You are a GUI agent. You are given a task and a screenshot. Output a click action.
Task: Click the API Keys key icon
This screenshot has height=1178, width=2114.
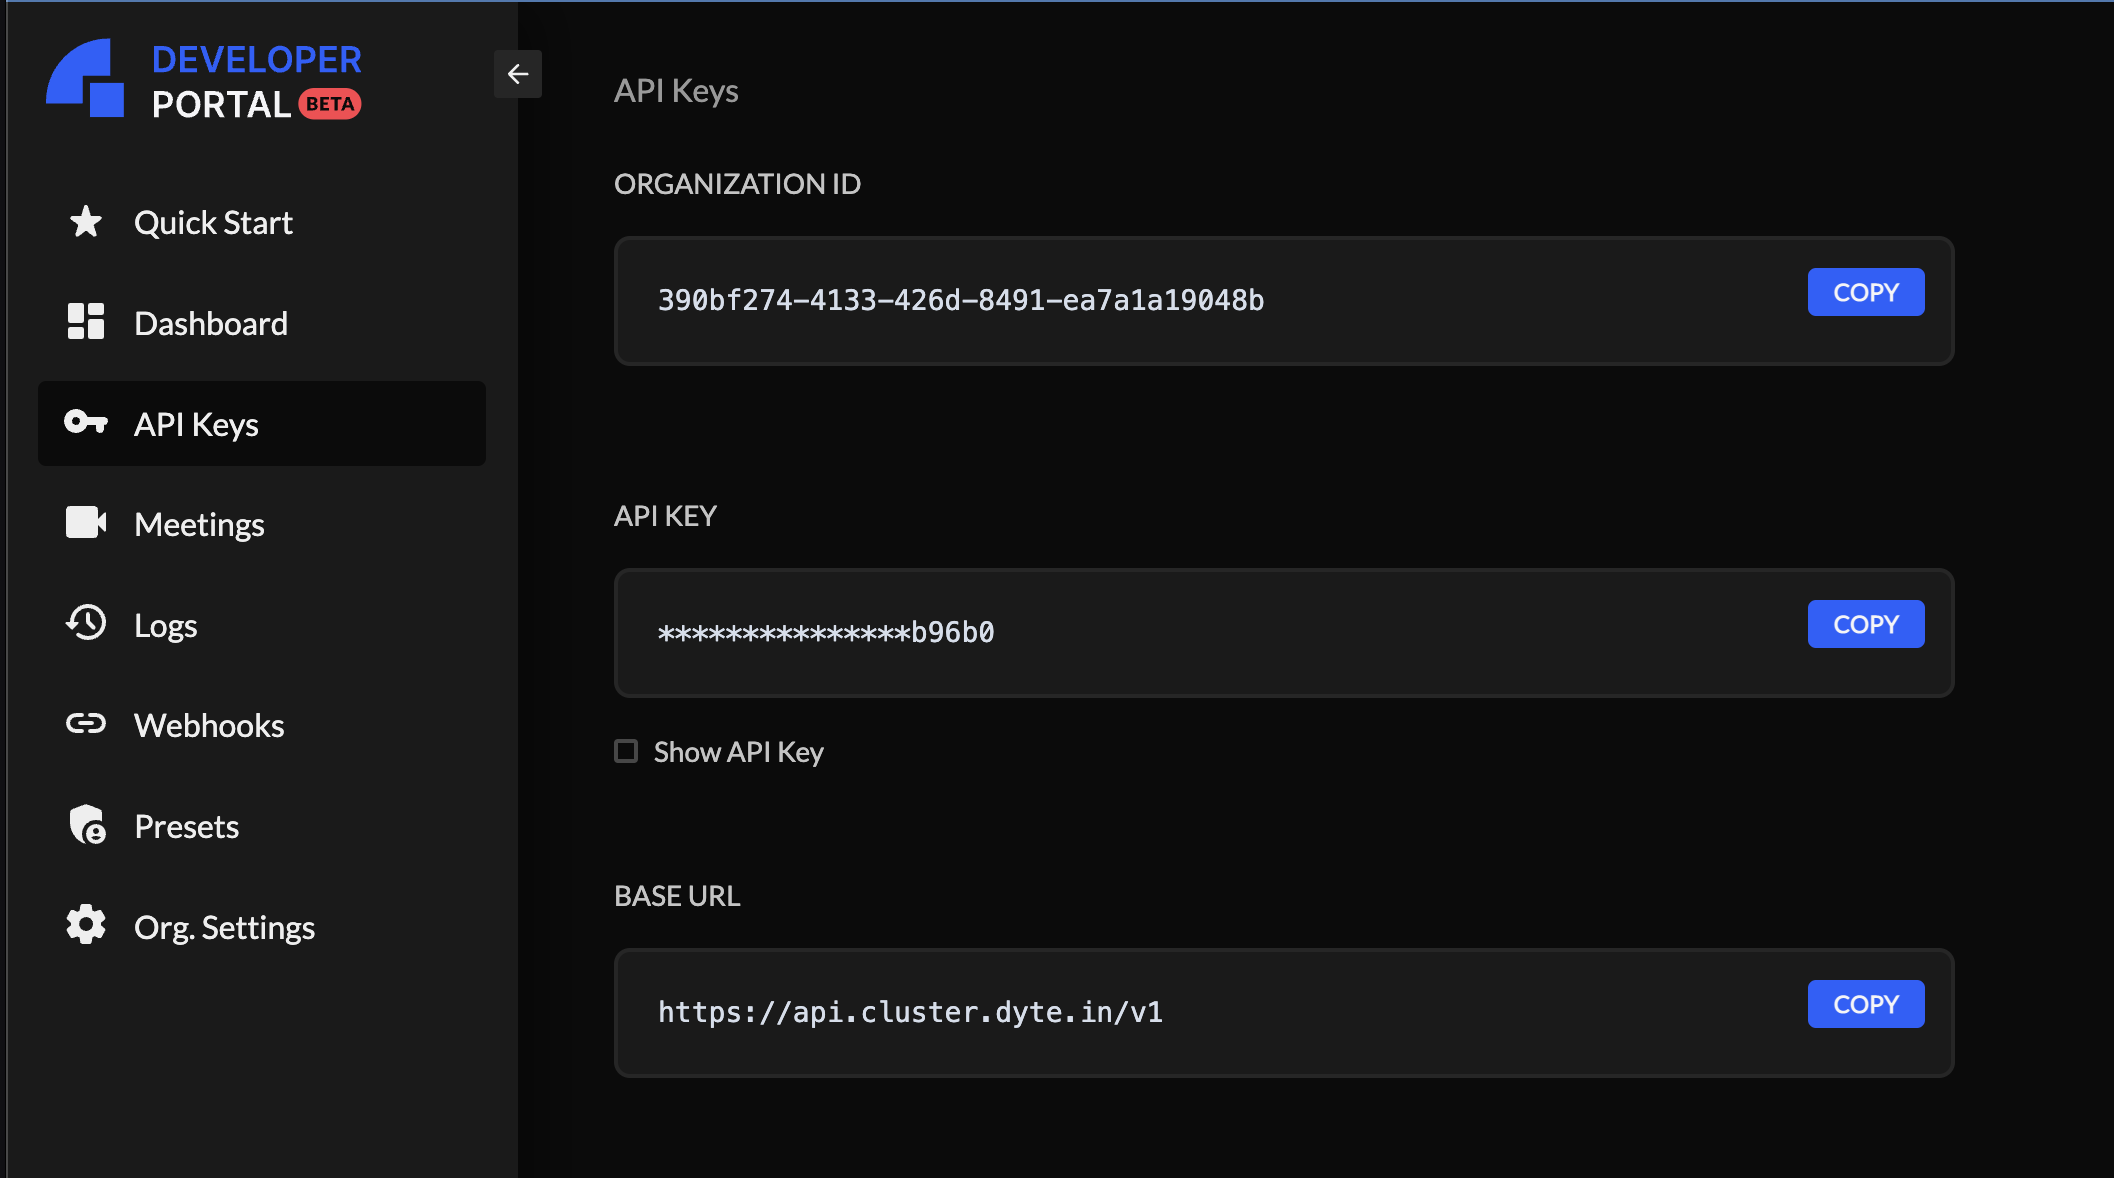pos(86,423)
